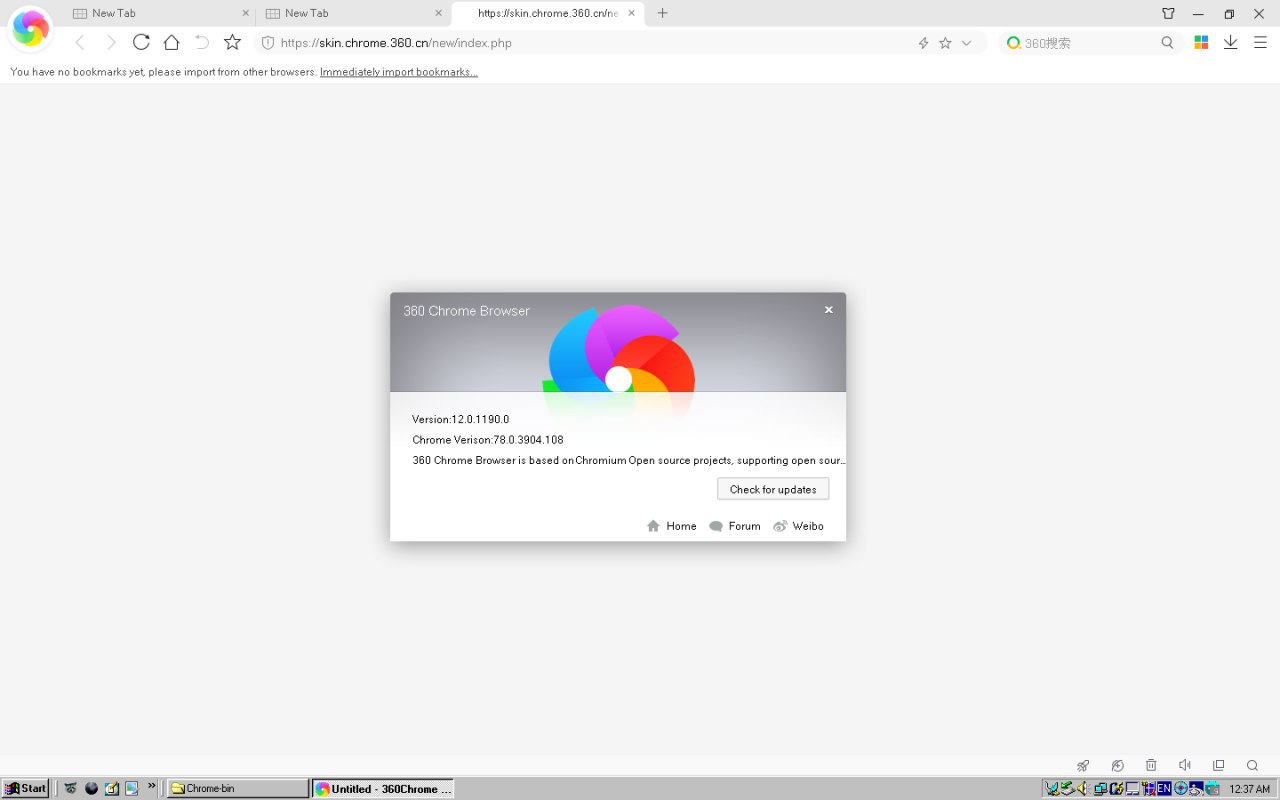Switch to the first New Tab
The image size is (1280, 800).
(x=160, y=13)
